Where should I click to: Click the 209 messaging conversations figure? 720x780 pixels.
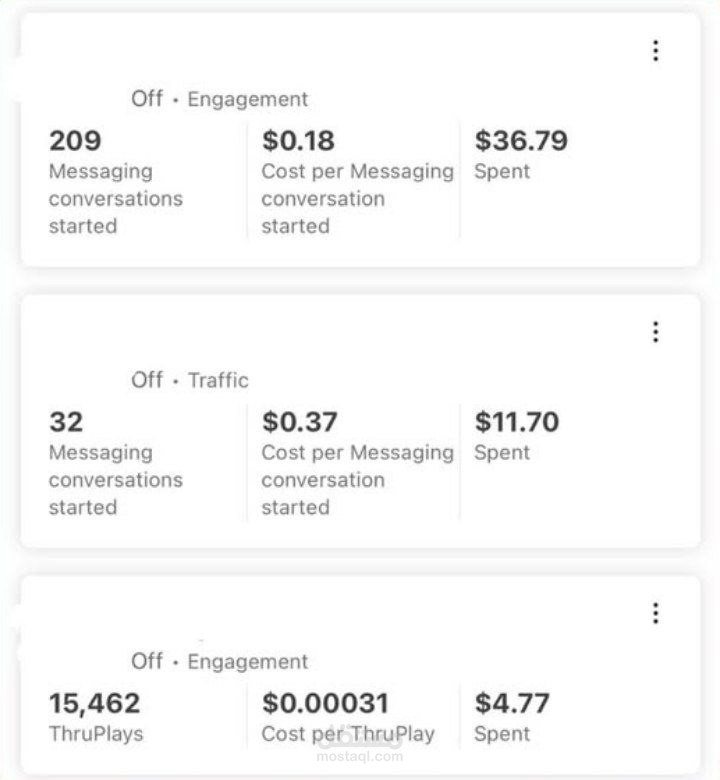coord(75,140)
